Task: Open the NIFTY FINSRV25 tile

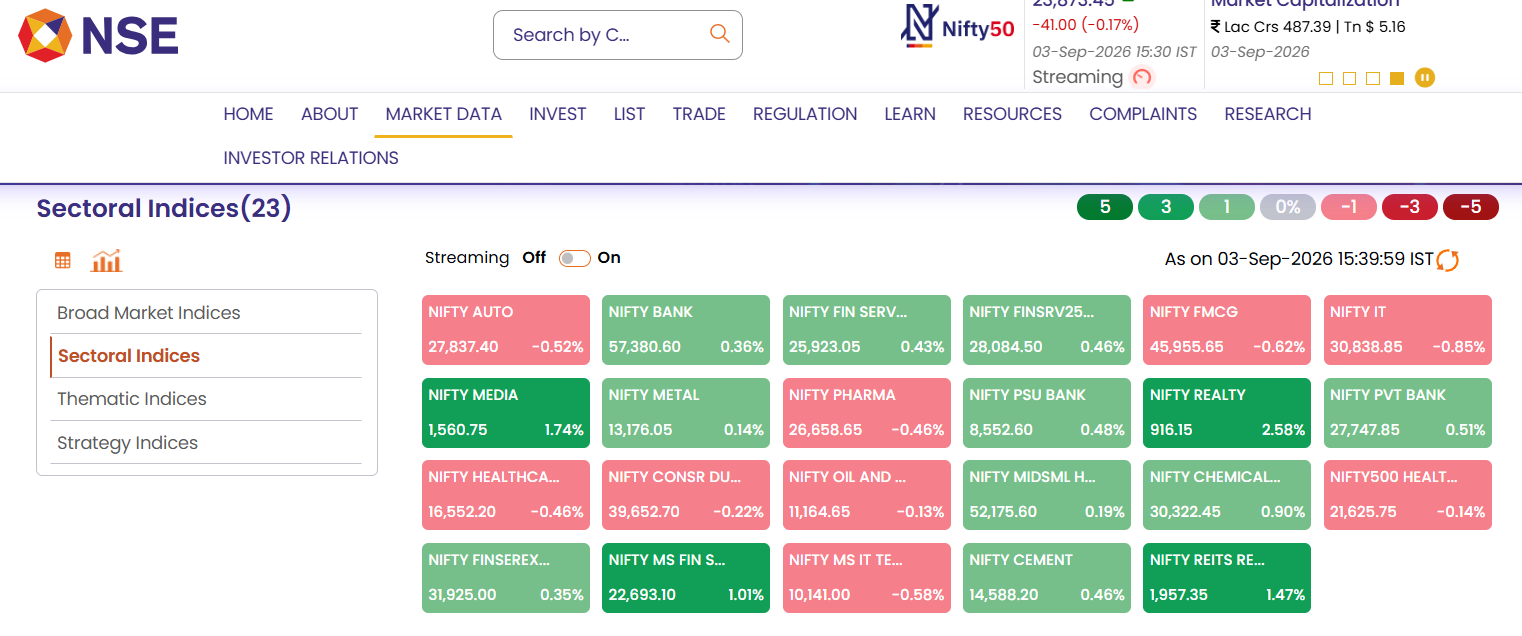Action: click(x=1047, y=329)
